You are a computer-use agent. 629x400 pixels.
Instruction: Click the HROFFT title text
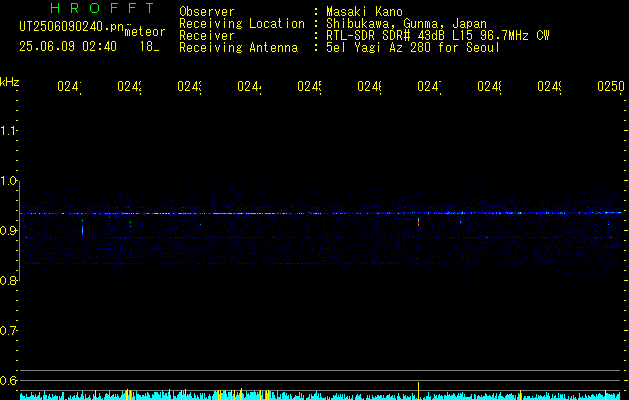[x=102, y=8]
